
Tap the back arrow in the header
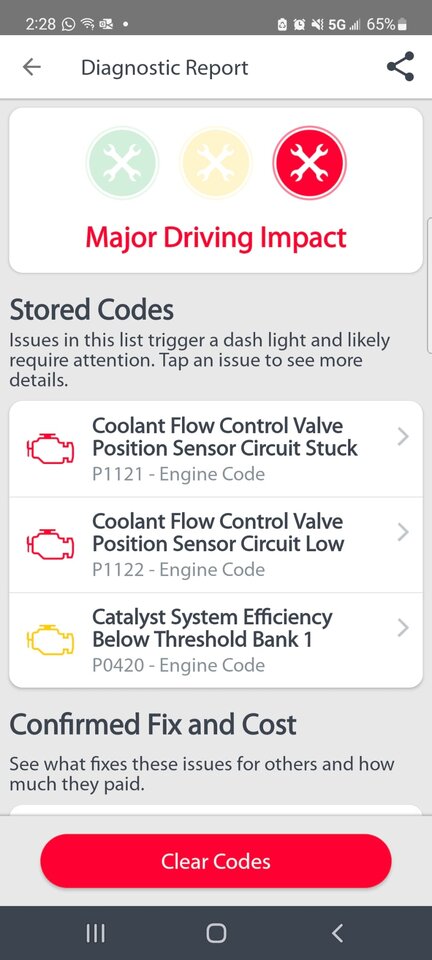point(31,67)
